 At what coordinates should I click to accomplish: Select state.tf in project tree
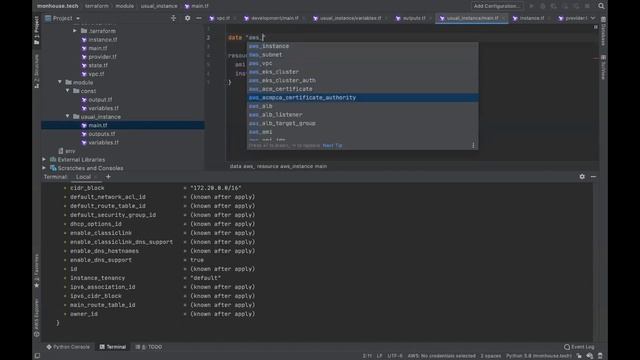[x=98, y=65]
